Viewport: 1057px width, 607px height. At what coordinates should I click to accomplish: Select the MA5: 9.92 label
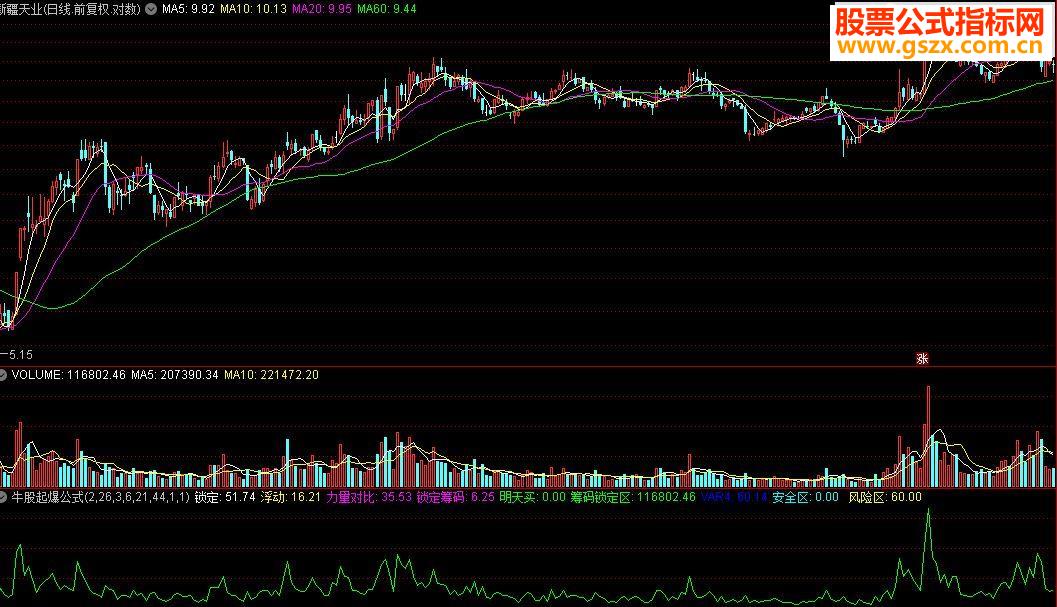188,9
